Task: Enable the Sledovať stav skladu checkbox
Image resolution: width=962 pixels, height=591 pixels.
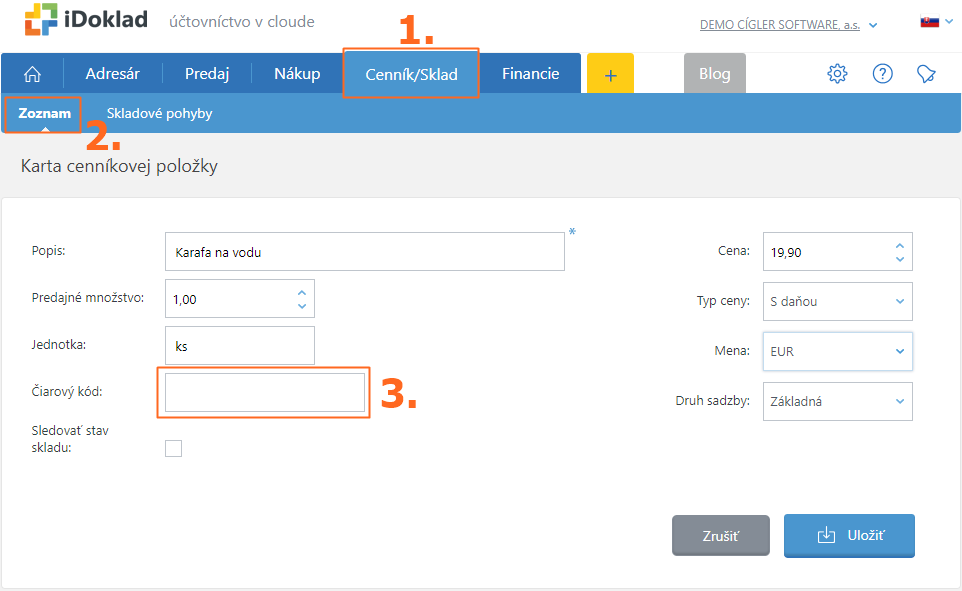Action: point(173,448)
